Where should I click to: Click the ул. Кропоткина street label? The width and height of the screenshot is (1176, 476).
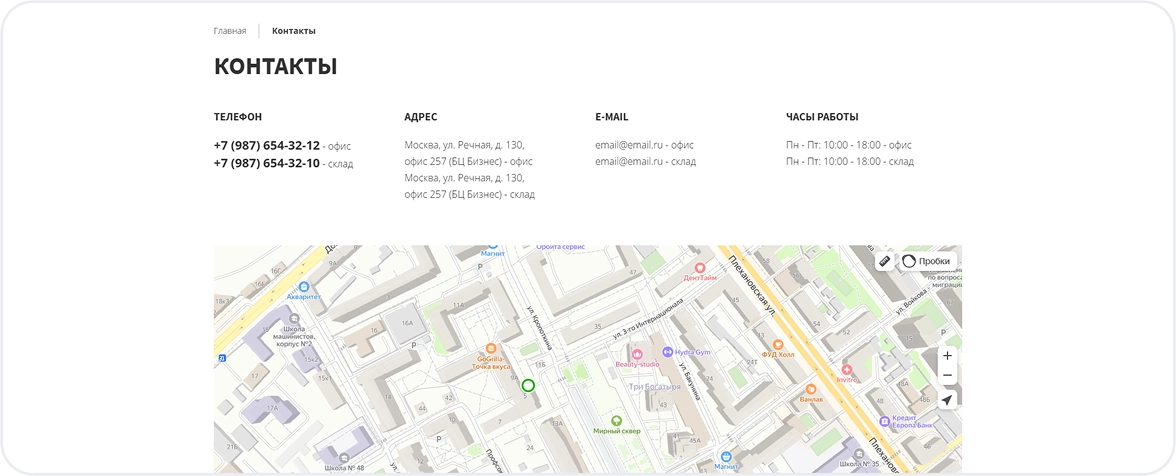click(x=539, y=328)
